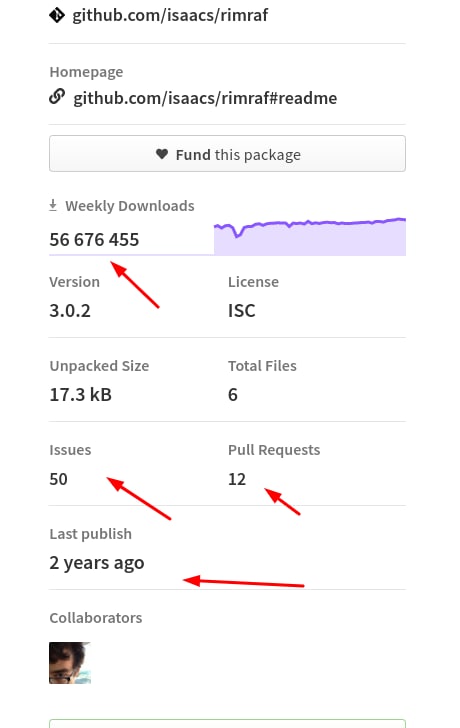Click the 56 676 455 downloads count
Image resolution: width=460 pixels, height=728 pixels.
pyautogui.click(x=94, y=240)
